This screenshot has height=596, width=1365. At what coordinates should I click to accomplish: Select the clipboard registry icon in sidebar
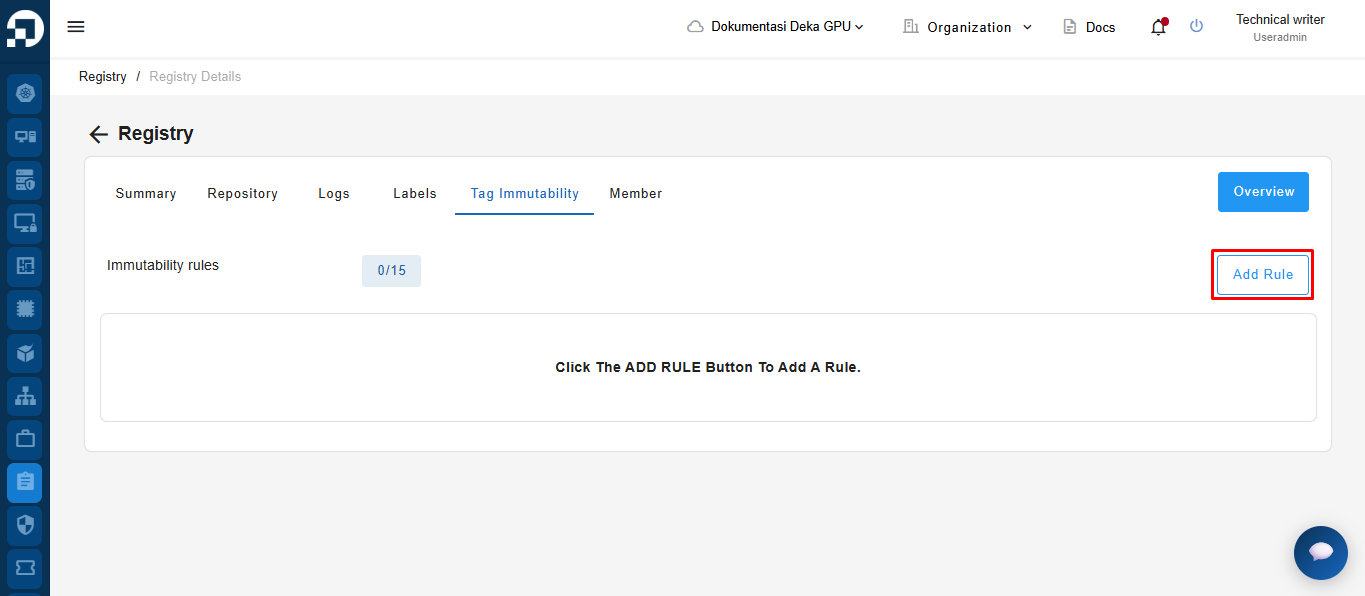[25, 483]
